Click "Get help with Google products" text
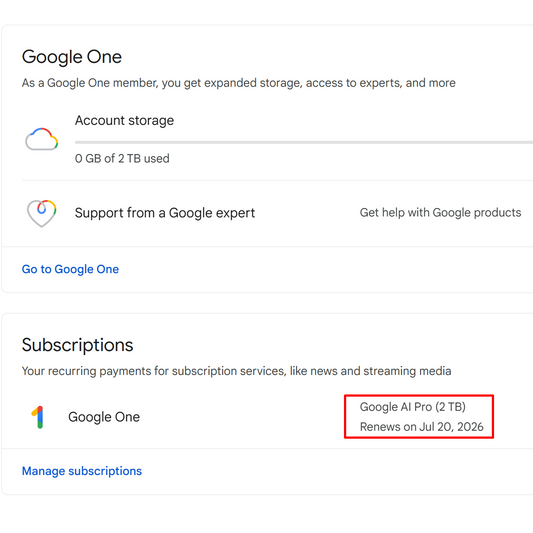The width and height of the screenshot is (533, 533). click(x=440, y=212)
